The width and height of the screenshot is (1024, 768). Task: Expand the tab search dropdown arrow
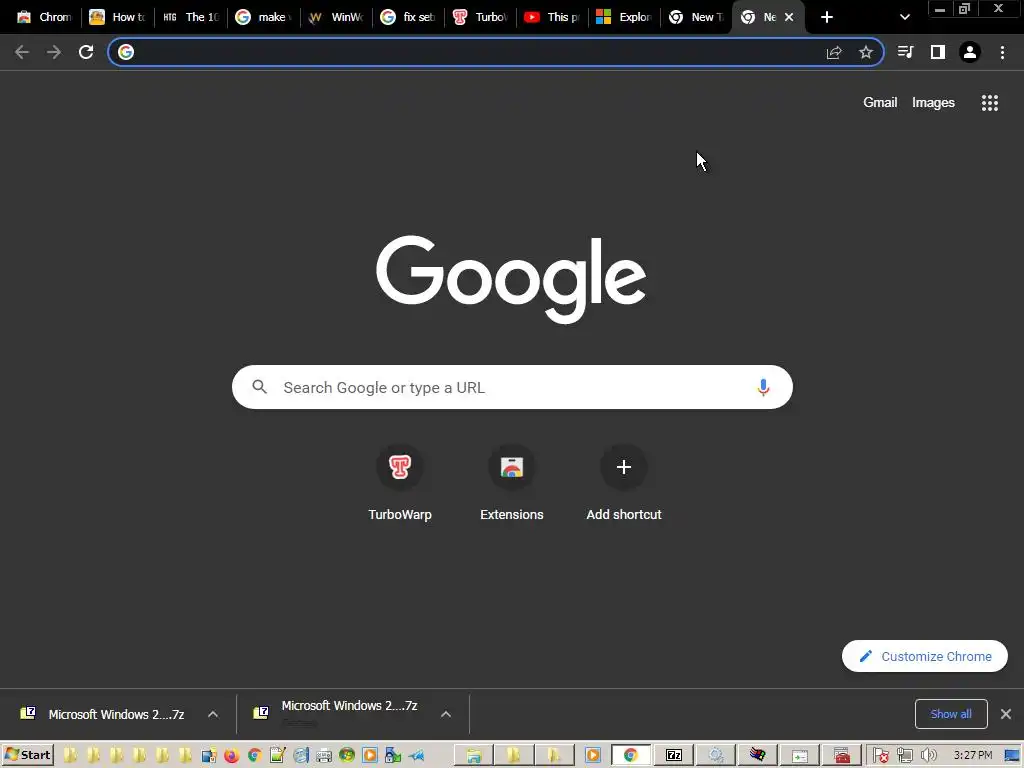point(904,17)
